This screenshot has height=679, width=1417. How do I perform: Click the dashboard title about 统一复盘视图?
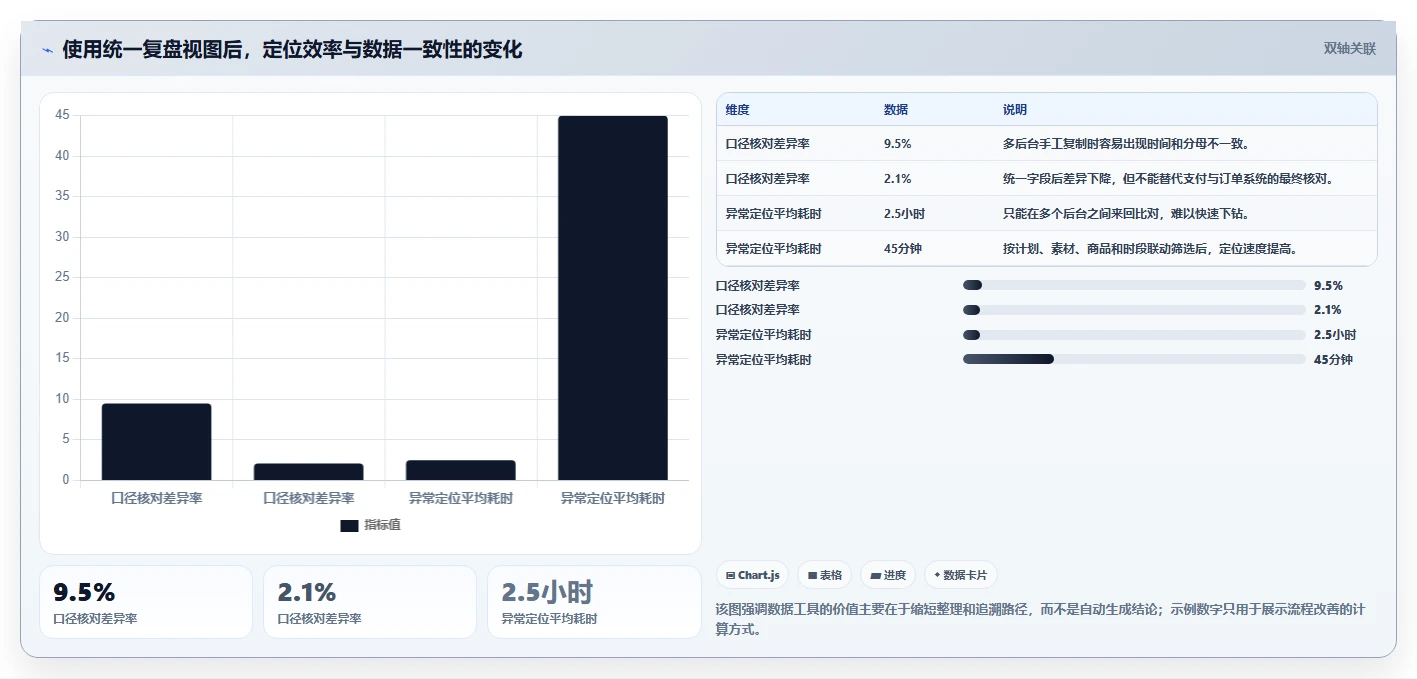pos(292,49)
